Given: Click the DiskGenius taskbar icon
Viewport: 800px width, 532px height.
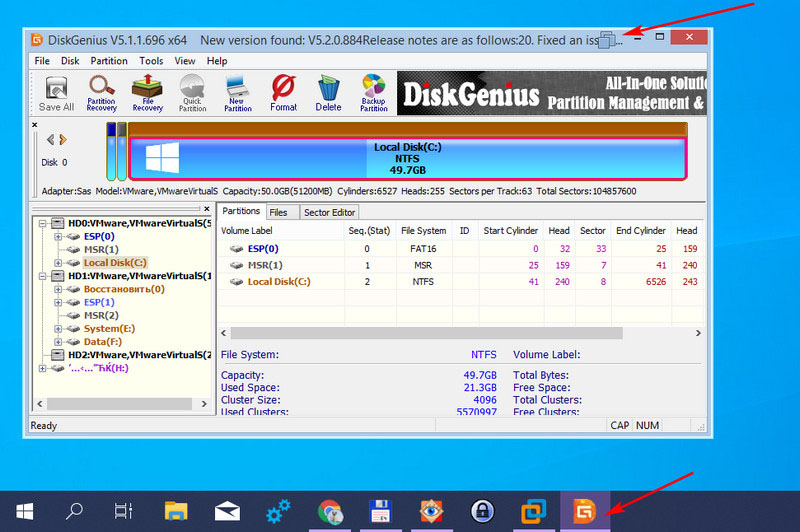Looking at the screenshot, I should coord(585,511).
